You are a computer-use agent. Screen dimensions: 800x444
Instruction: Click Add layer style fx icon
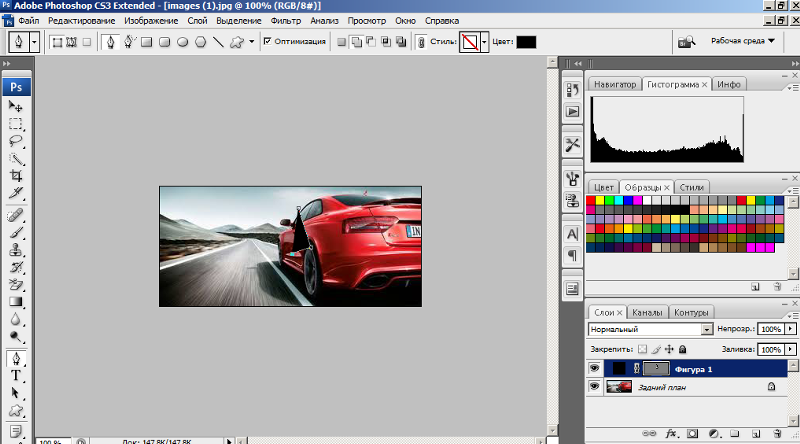pos(671,434)
